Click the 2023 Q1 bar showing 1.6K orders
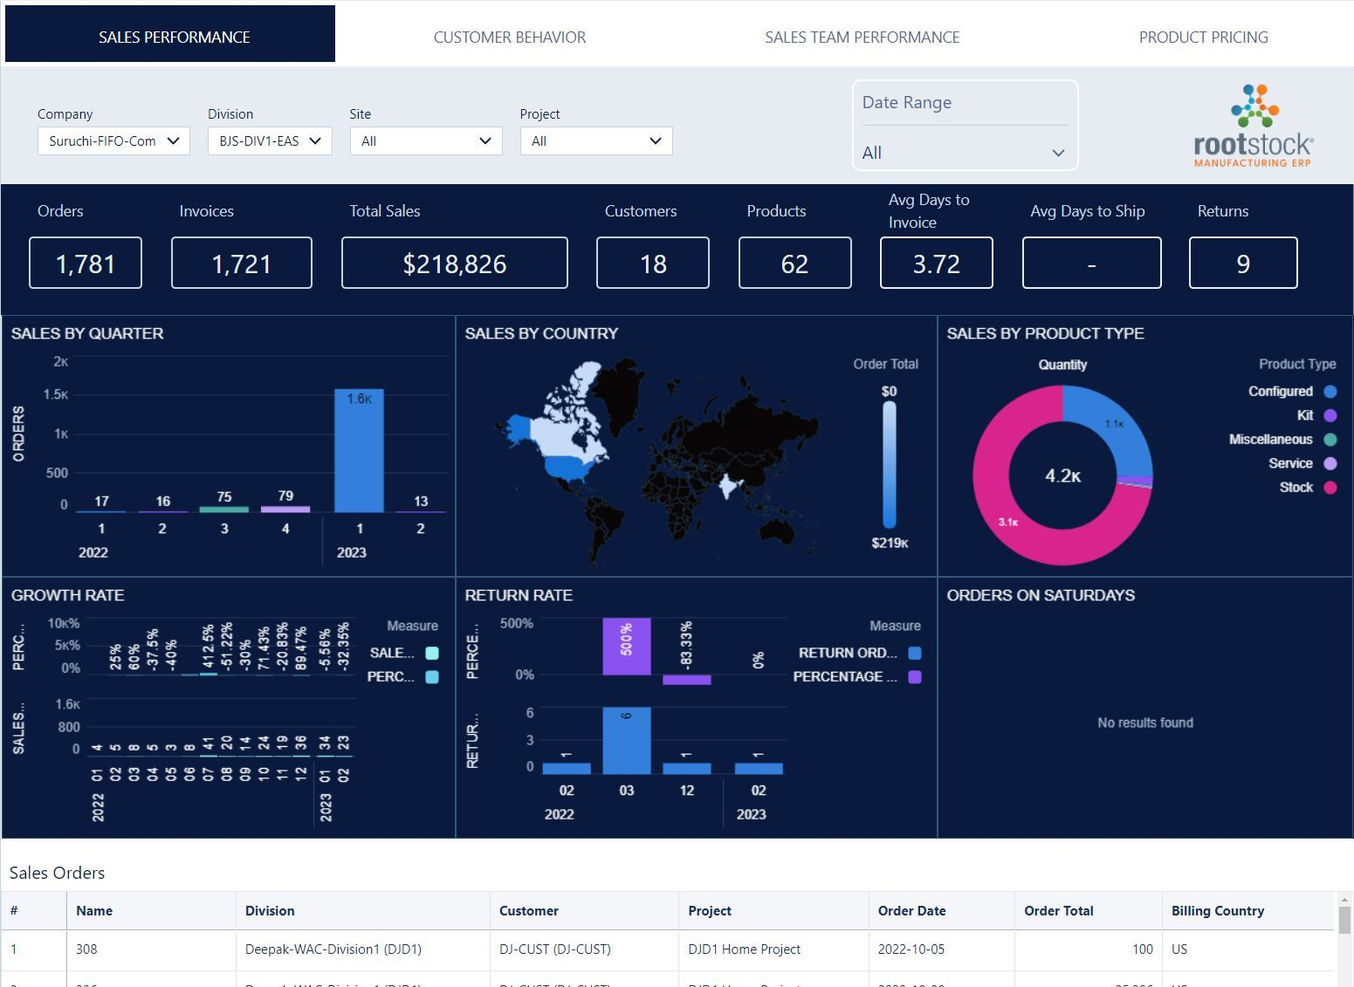The image size is (1354, 987). (359, 450)
